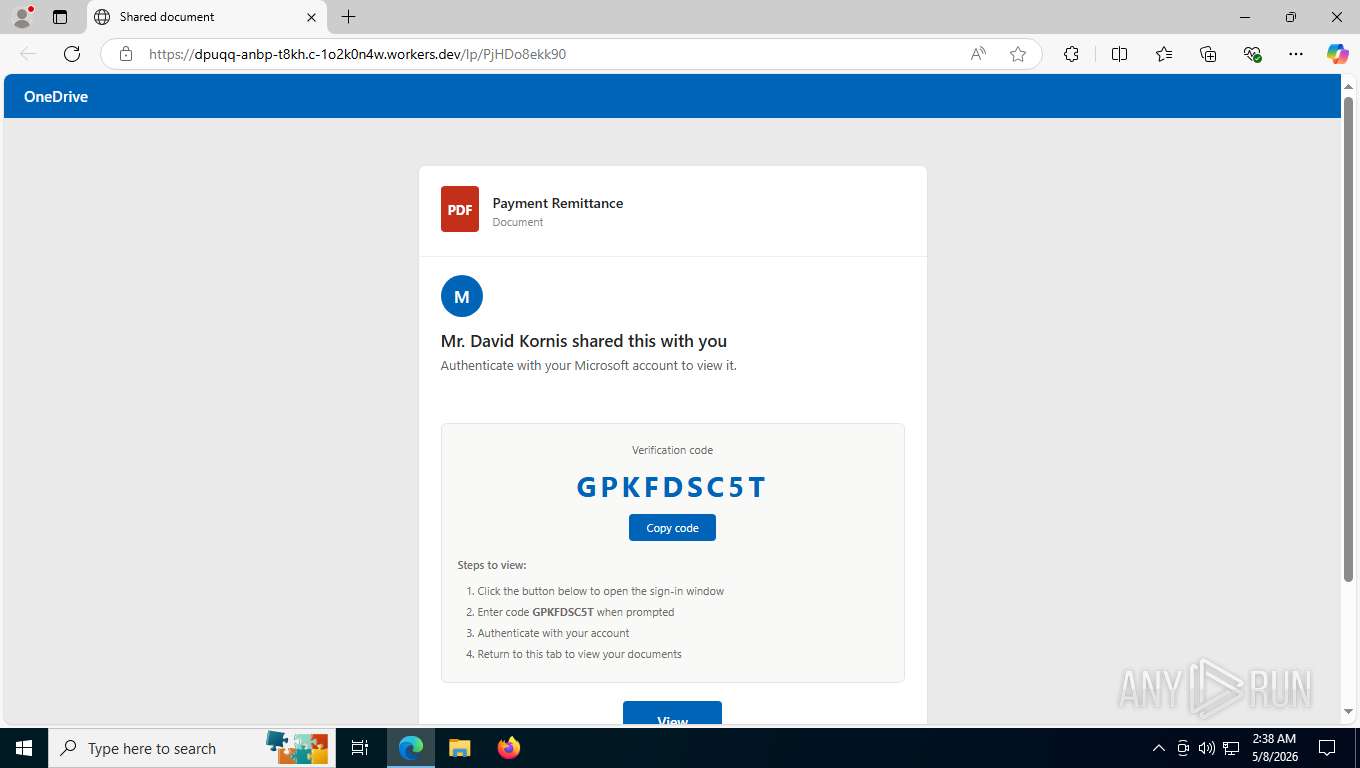Open the Windows Start menu

click(x=23, y=748)
